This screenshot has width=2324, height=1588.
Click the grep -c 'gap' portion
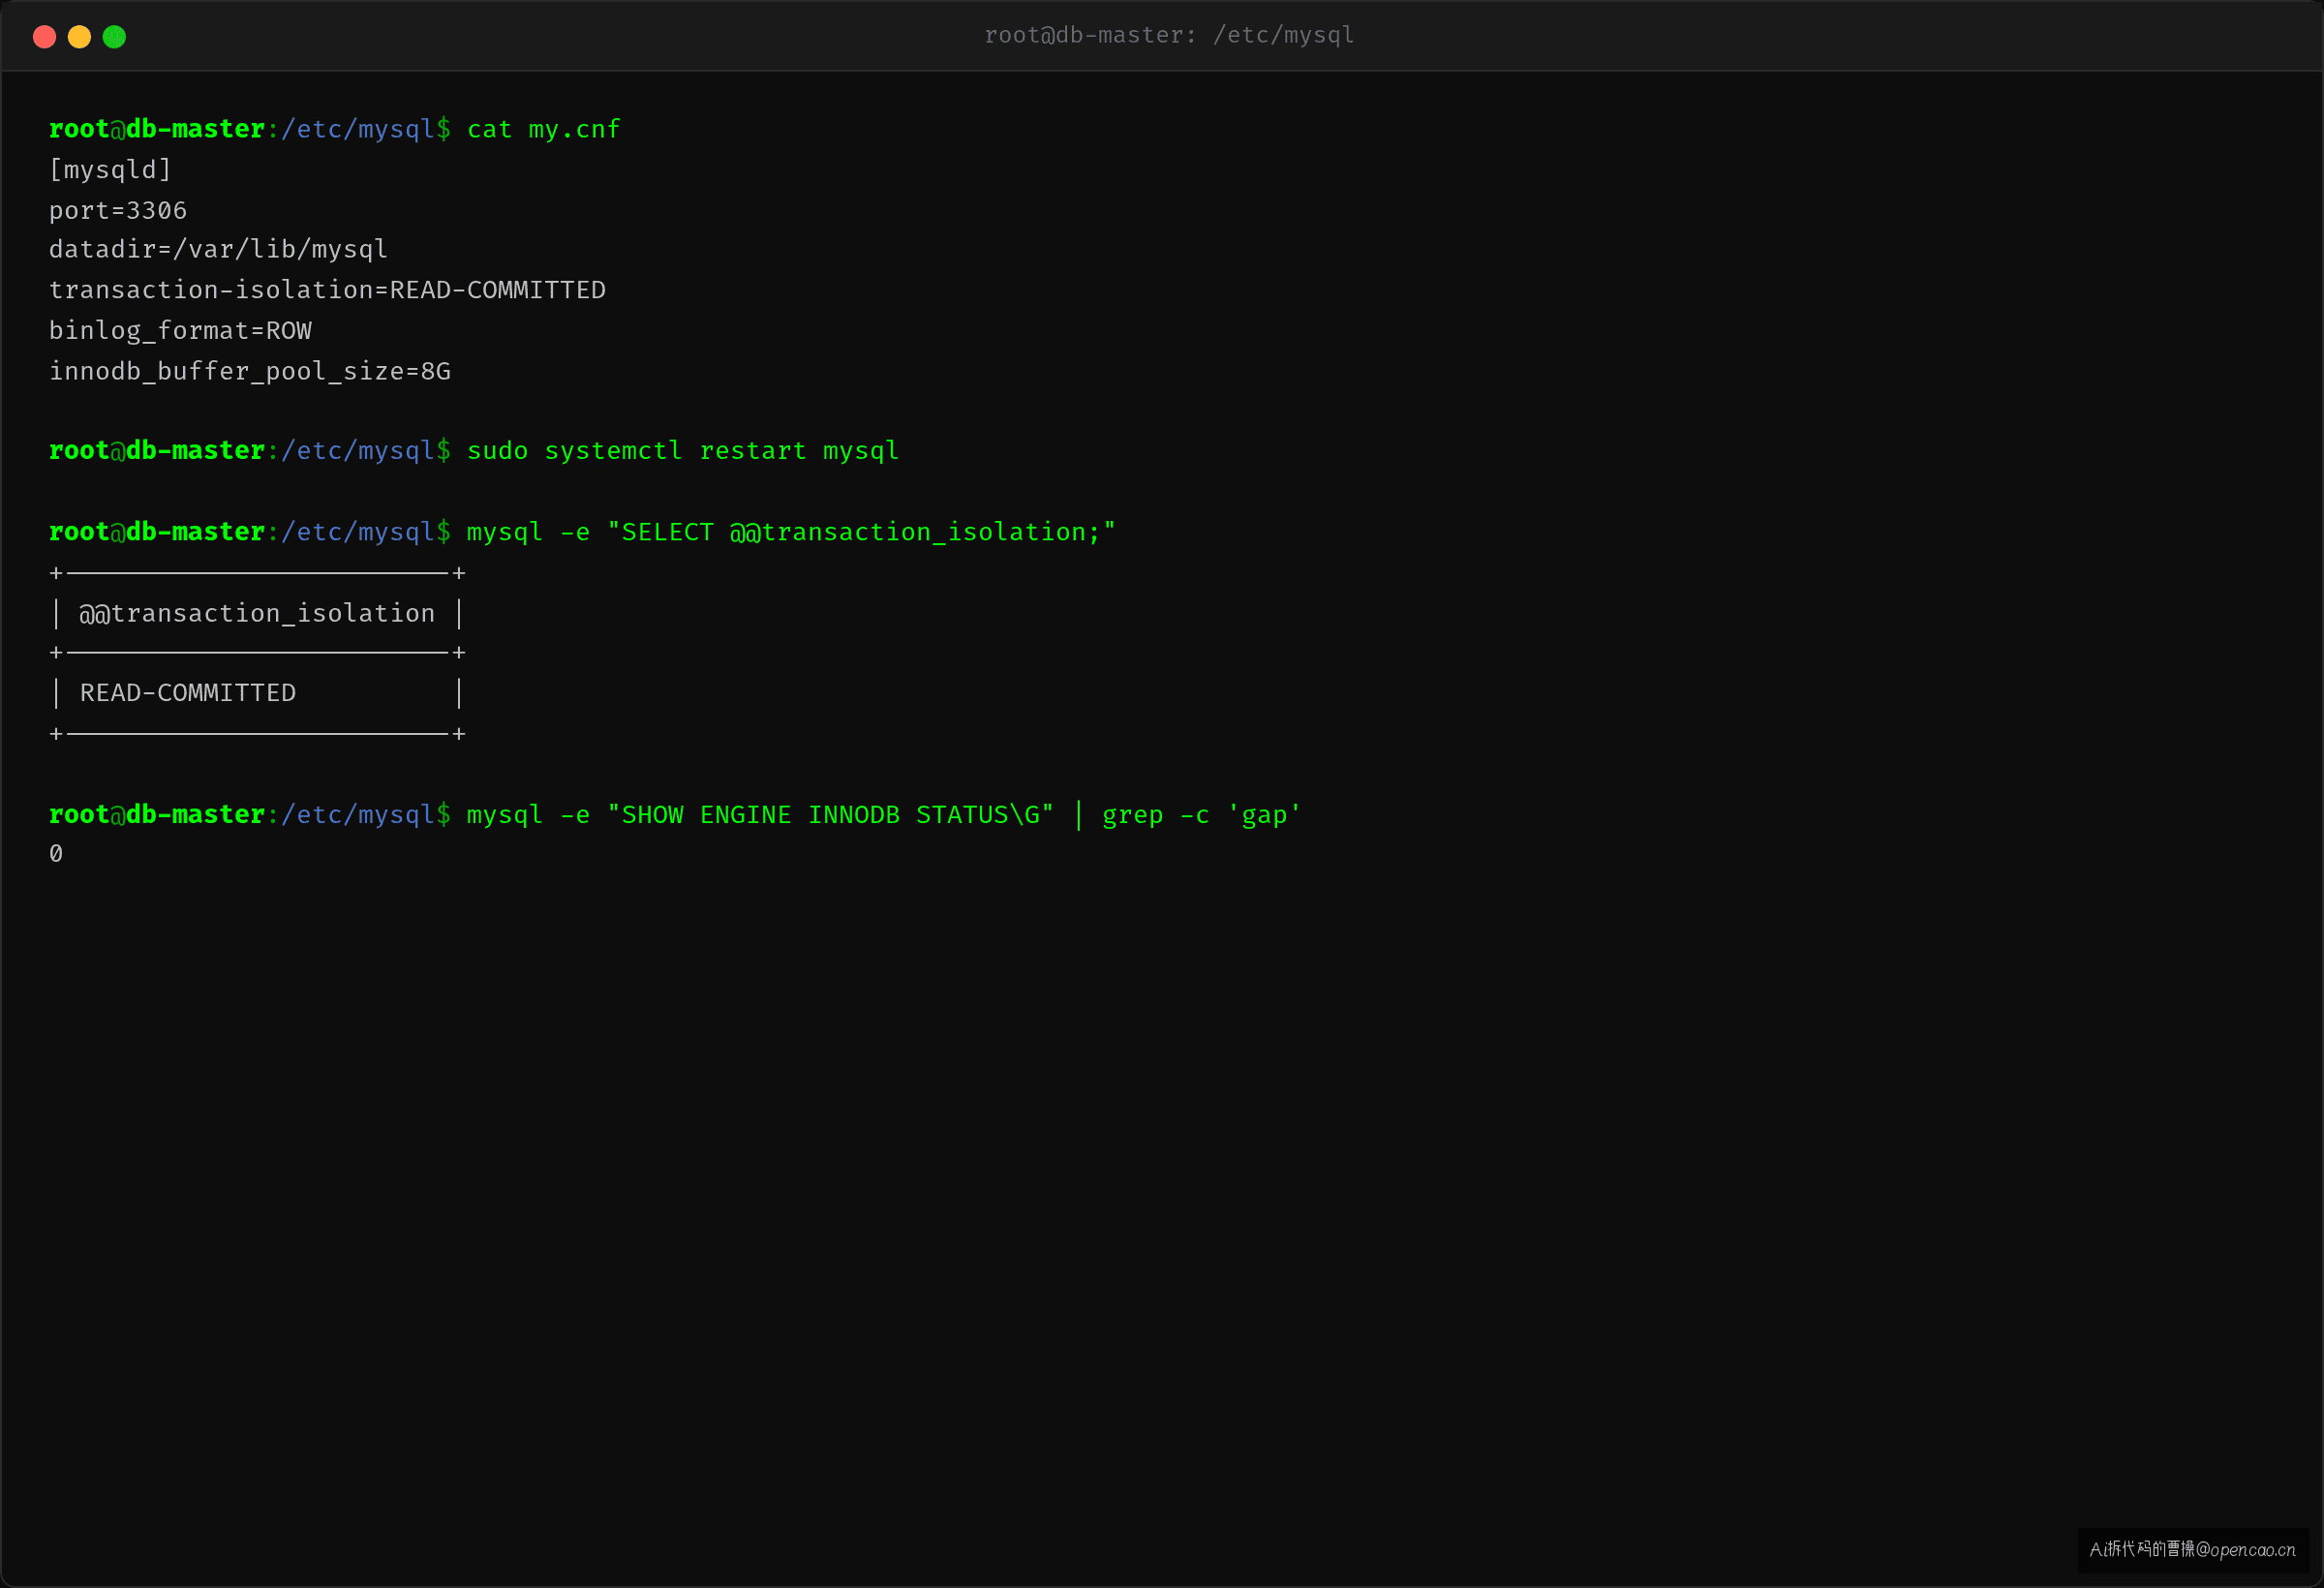pos(1201,815)
